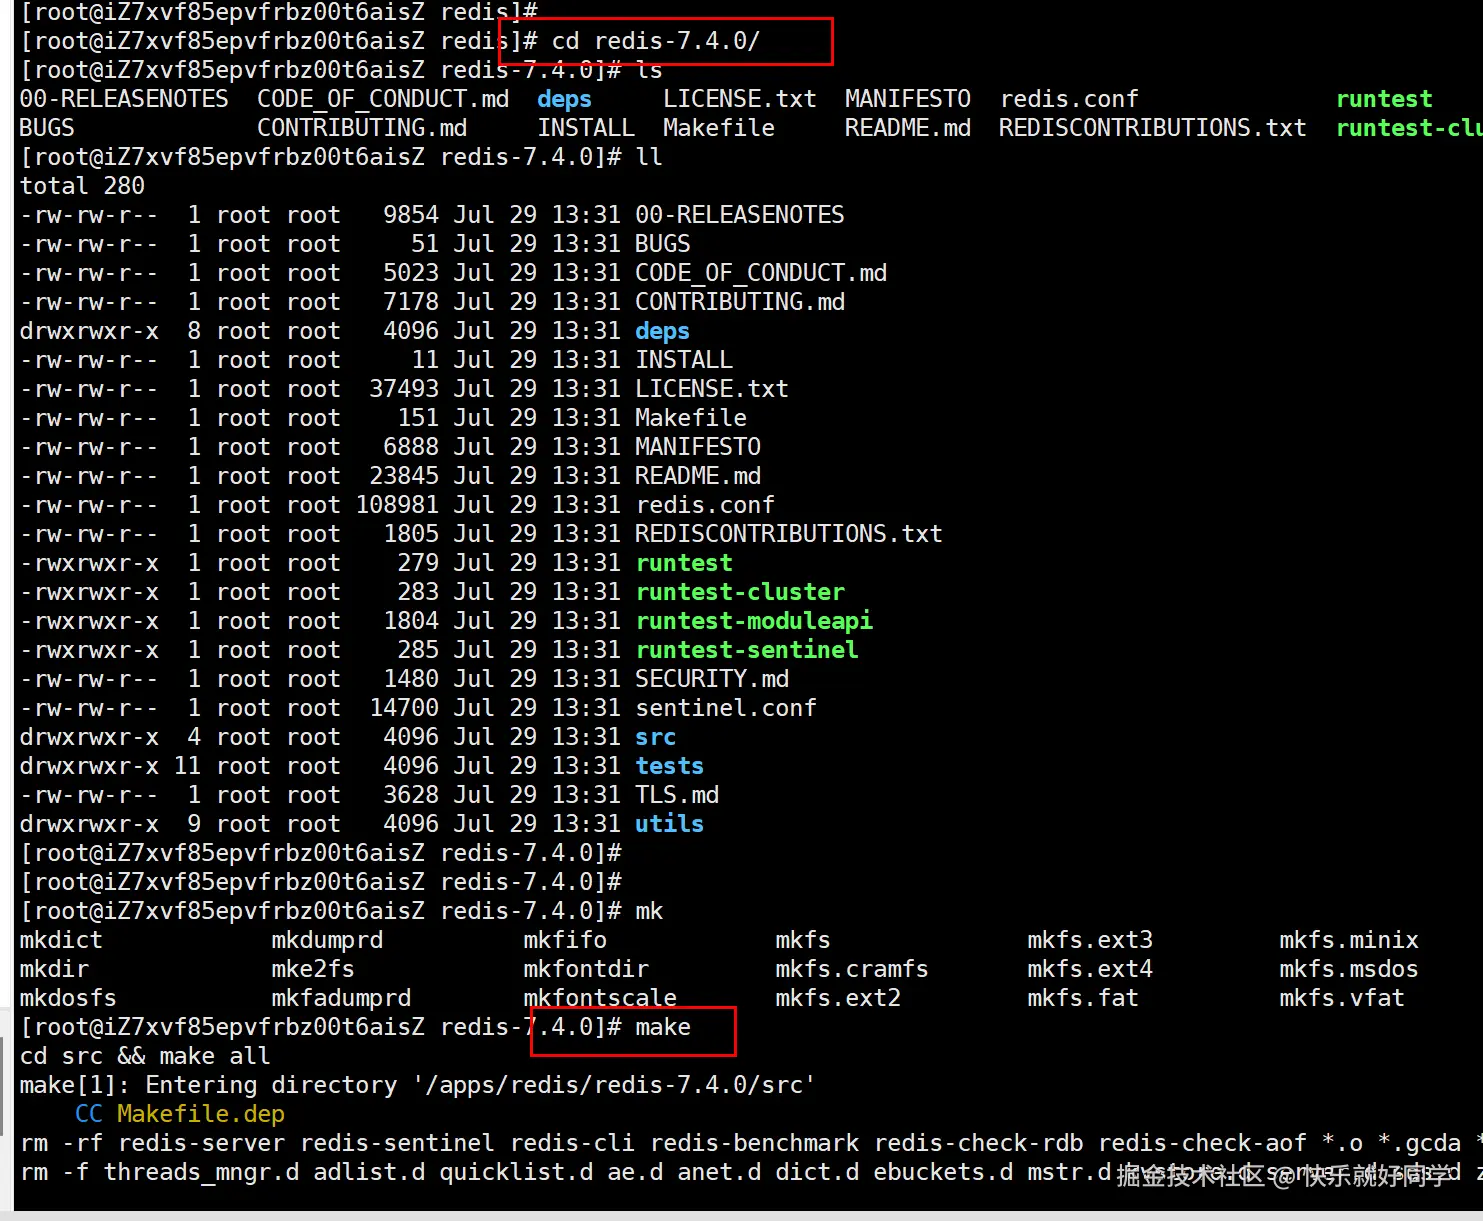This screenshot has height=1221, width=1483.
Task: Select yellow 'Makefile.dep' text
Action: click(201, 1114)
